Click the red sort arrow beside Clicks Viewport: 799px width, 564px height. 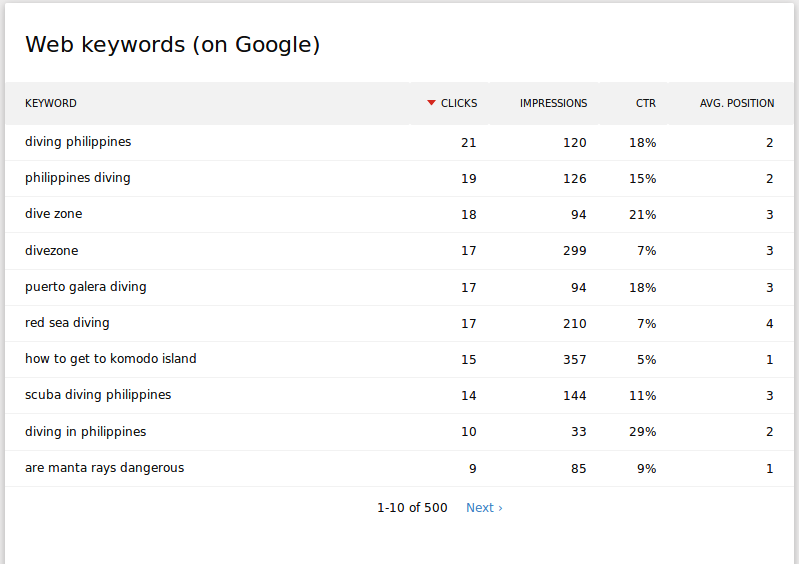(431, 103)
